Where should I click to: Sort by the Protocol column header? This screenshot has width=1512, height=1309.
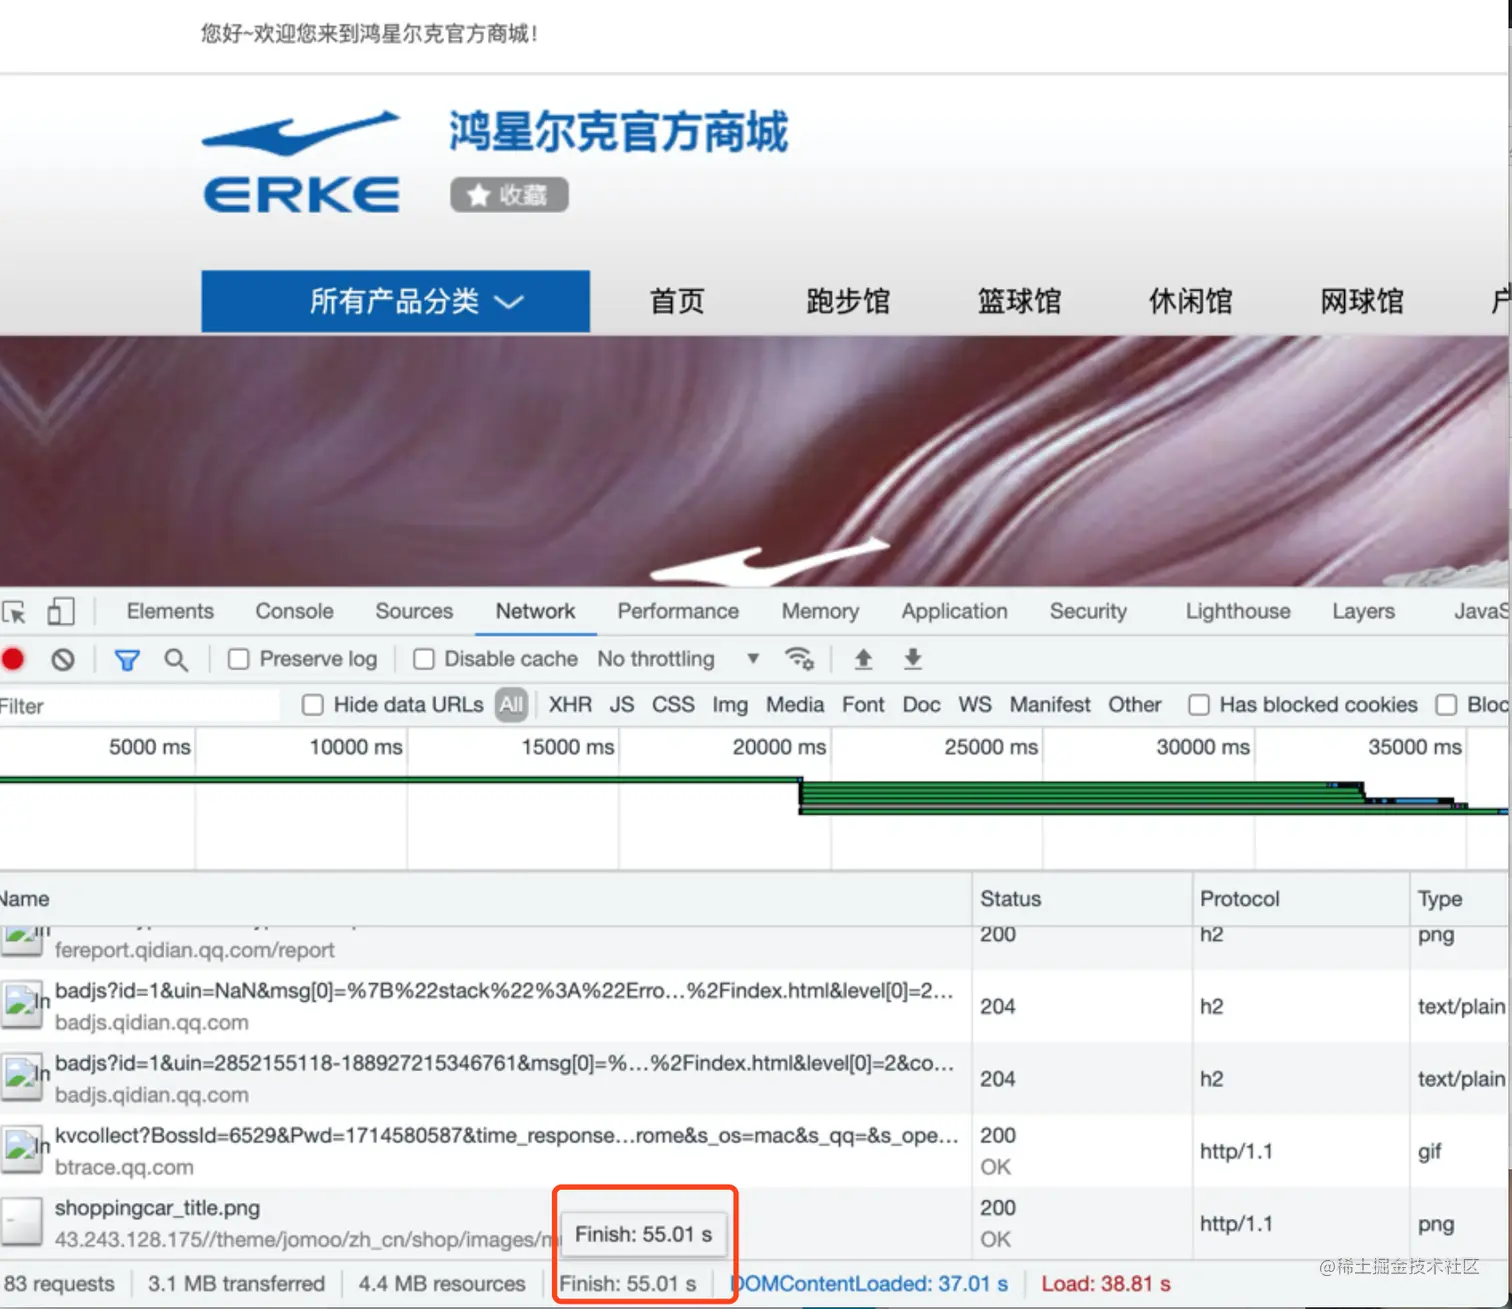1300,899
